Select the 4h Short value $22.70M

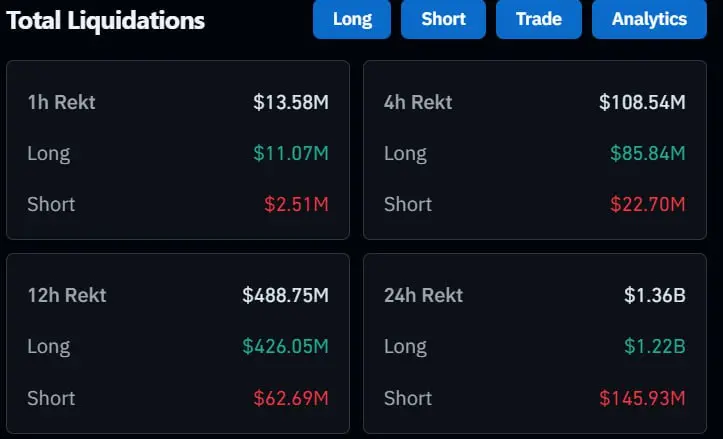click(647, 204)
